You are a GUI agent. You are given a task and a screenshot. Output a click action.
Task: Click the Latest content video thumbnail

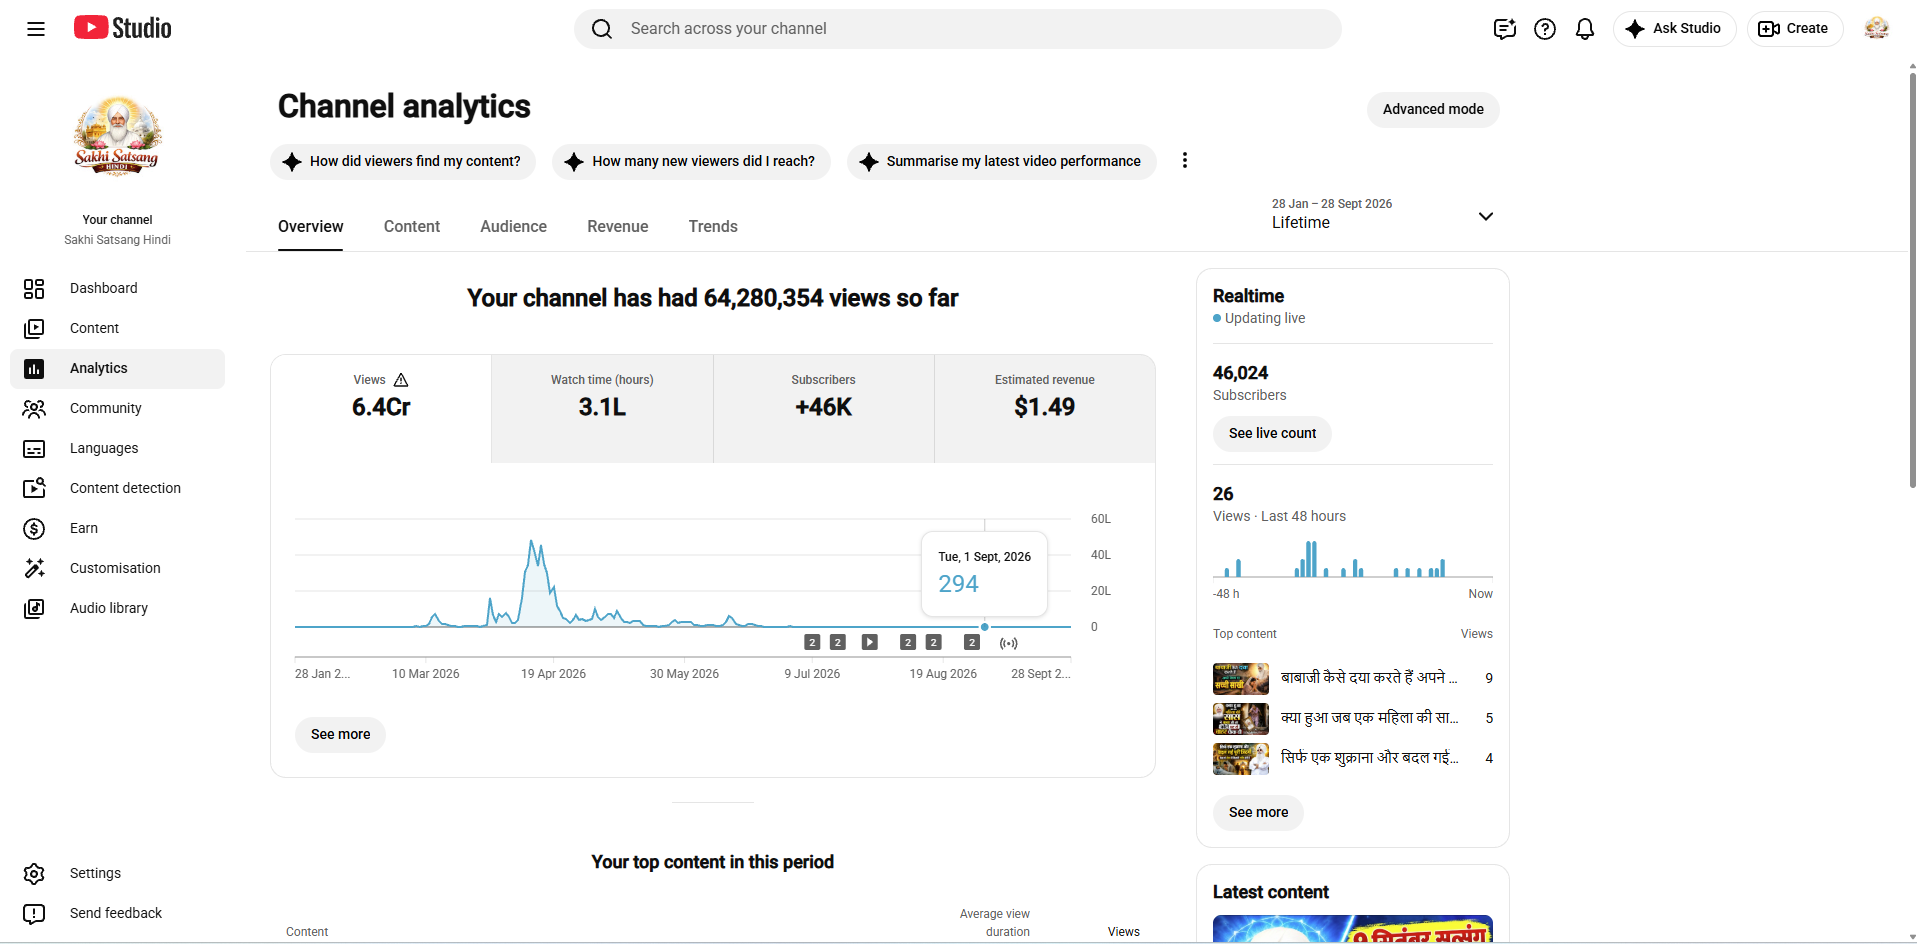point(1353,929)
